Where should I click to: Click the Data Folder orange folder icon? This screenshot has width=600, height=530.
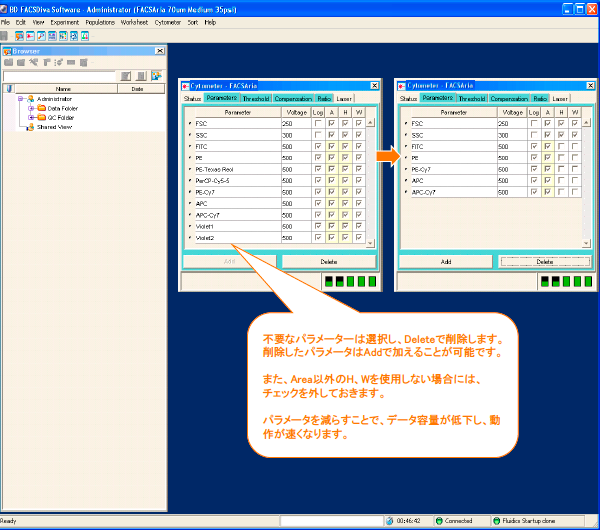click(x=42, y=108)
